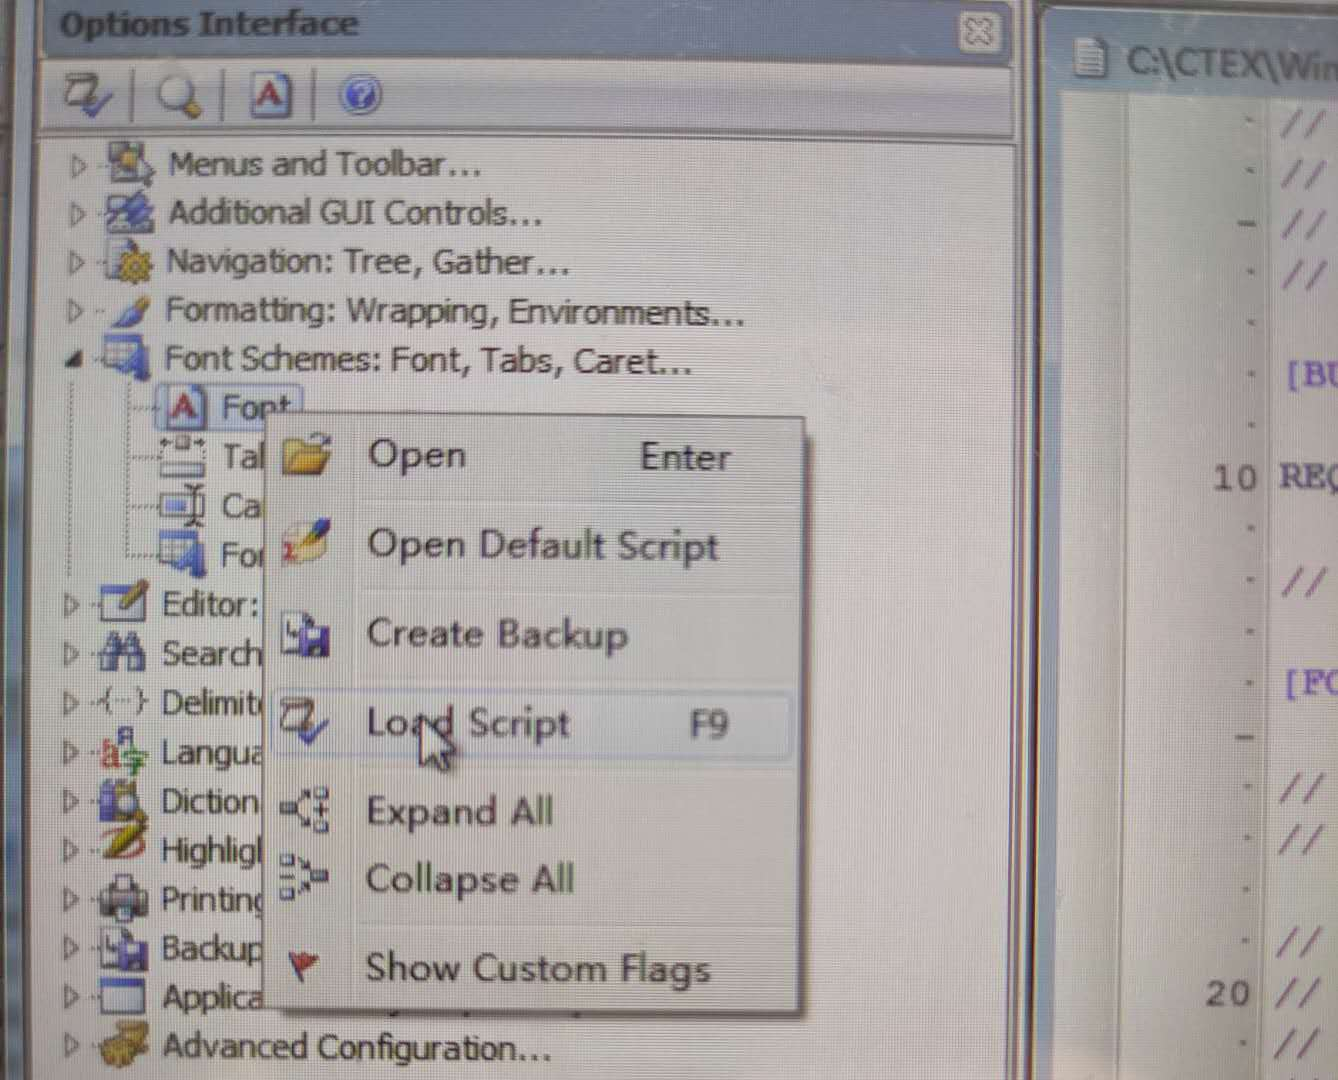This screenshot has height=1080, width=1338.
Task: Expand Advanced Configuration node
Action: [x=71, y=1046]
